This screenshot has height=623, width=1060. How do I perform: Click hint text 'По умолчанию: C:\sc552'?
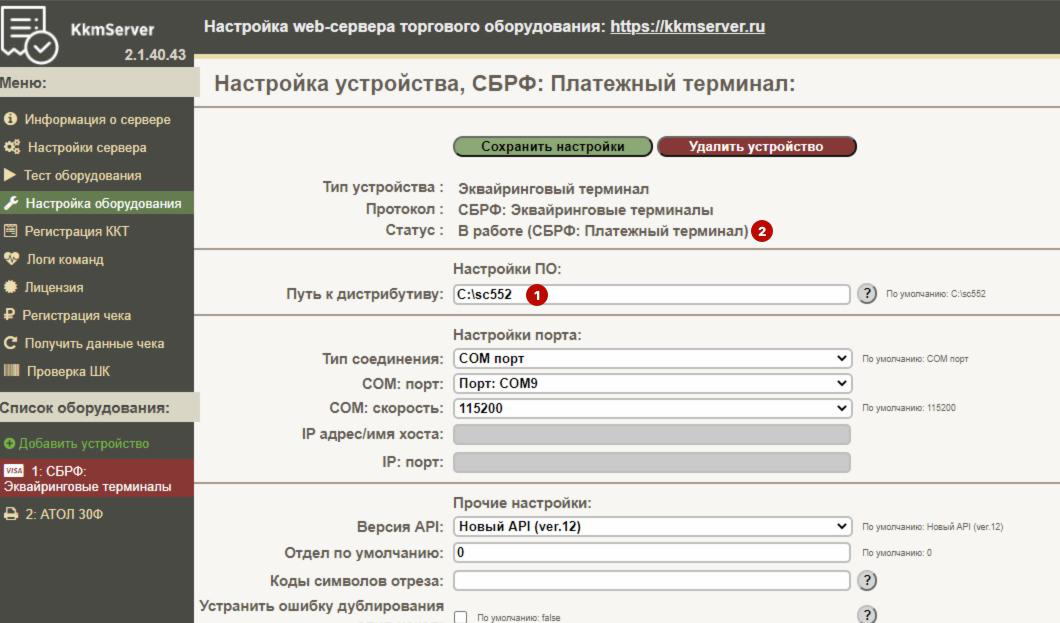coord(936,294)
